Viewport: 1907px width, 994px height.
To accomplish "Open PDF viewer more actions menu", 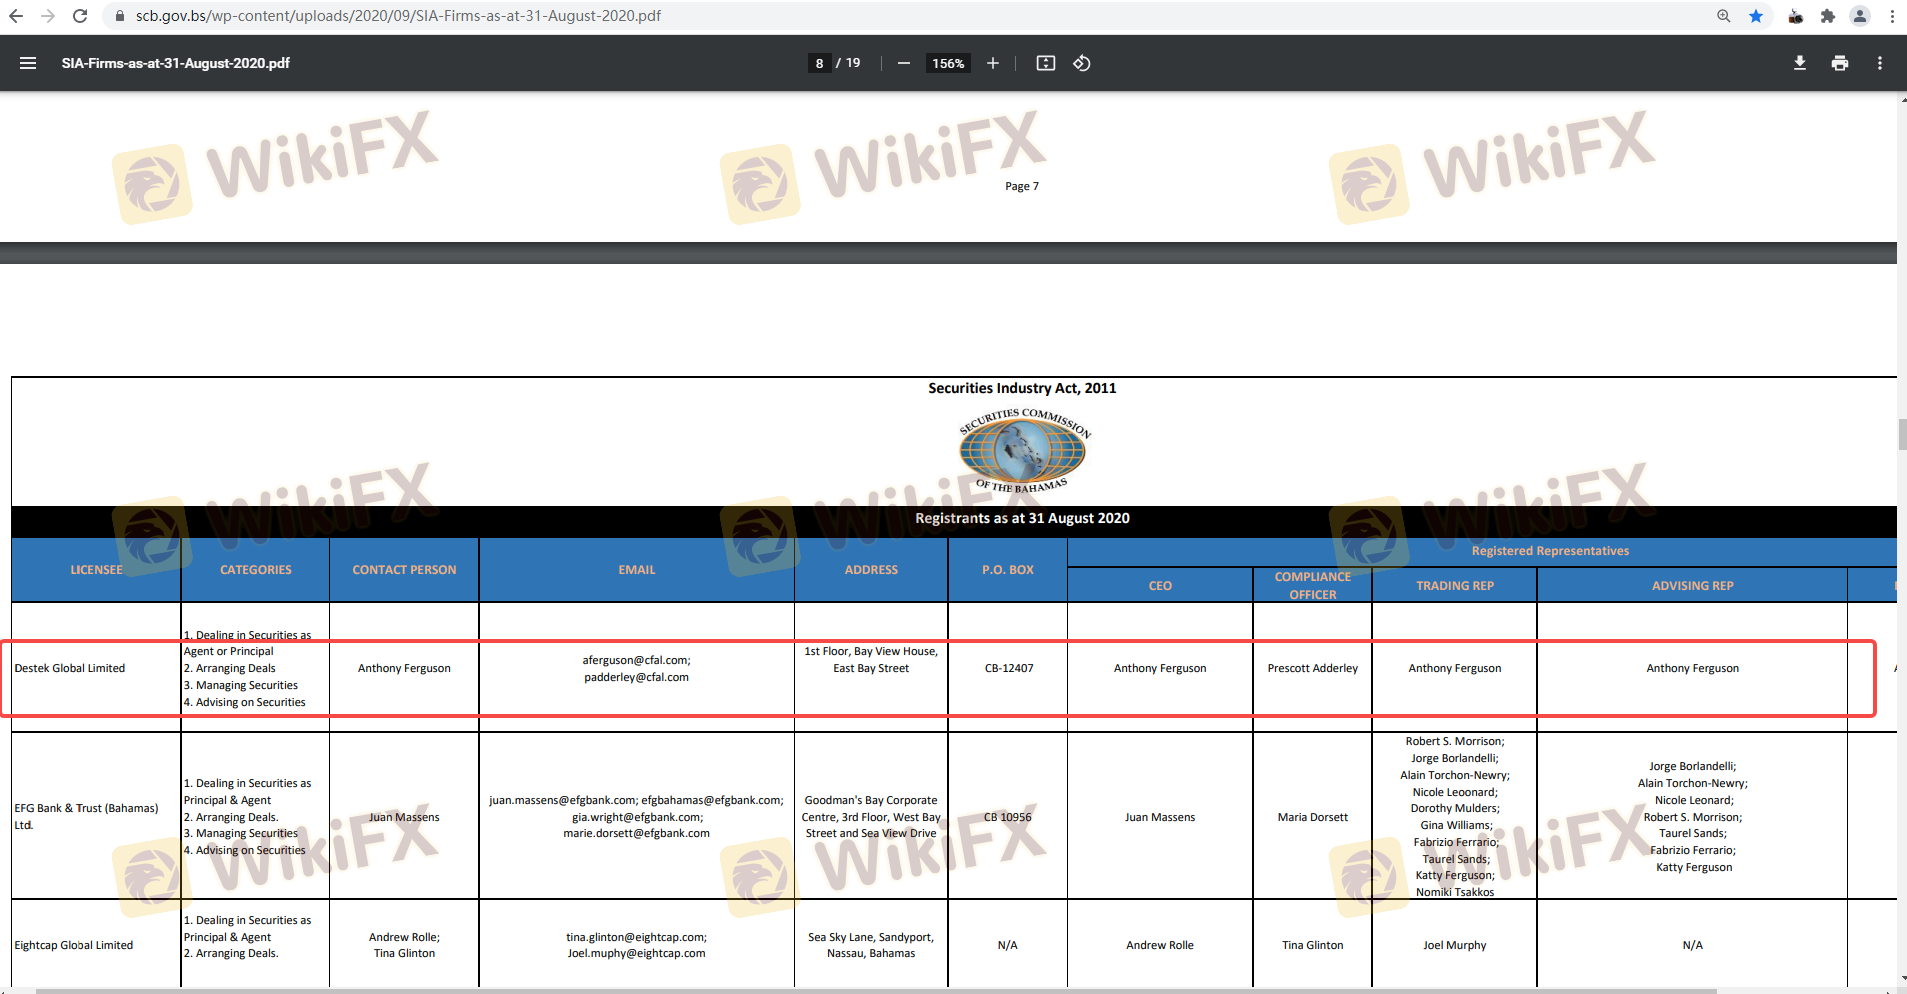I will tap(1880, 63).
